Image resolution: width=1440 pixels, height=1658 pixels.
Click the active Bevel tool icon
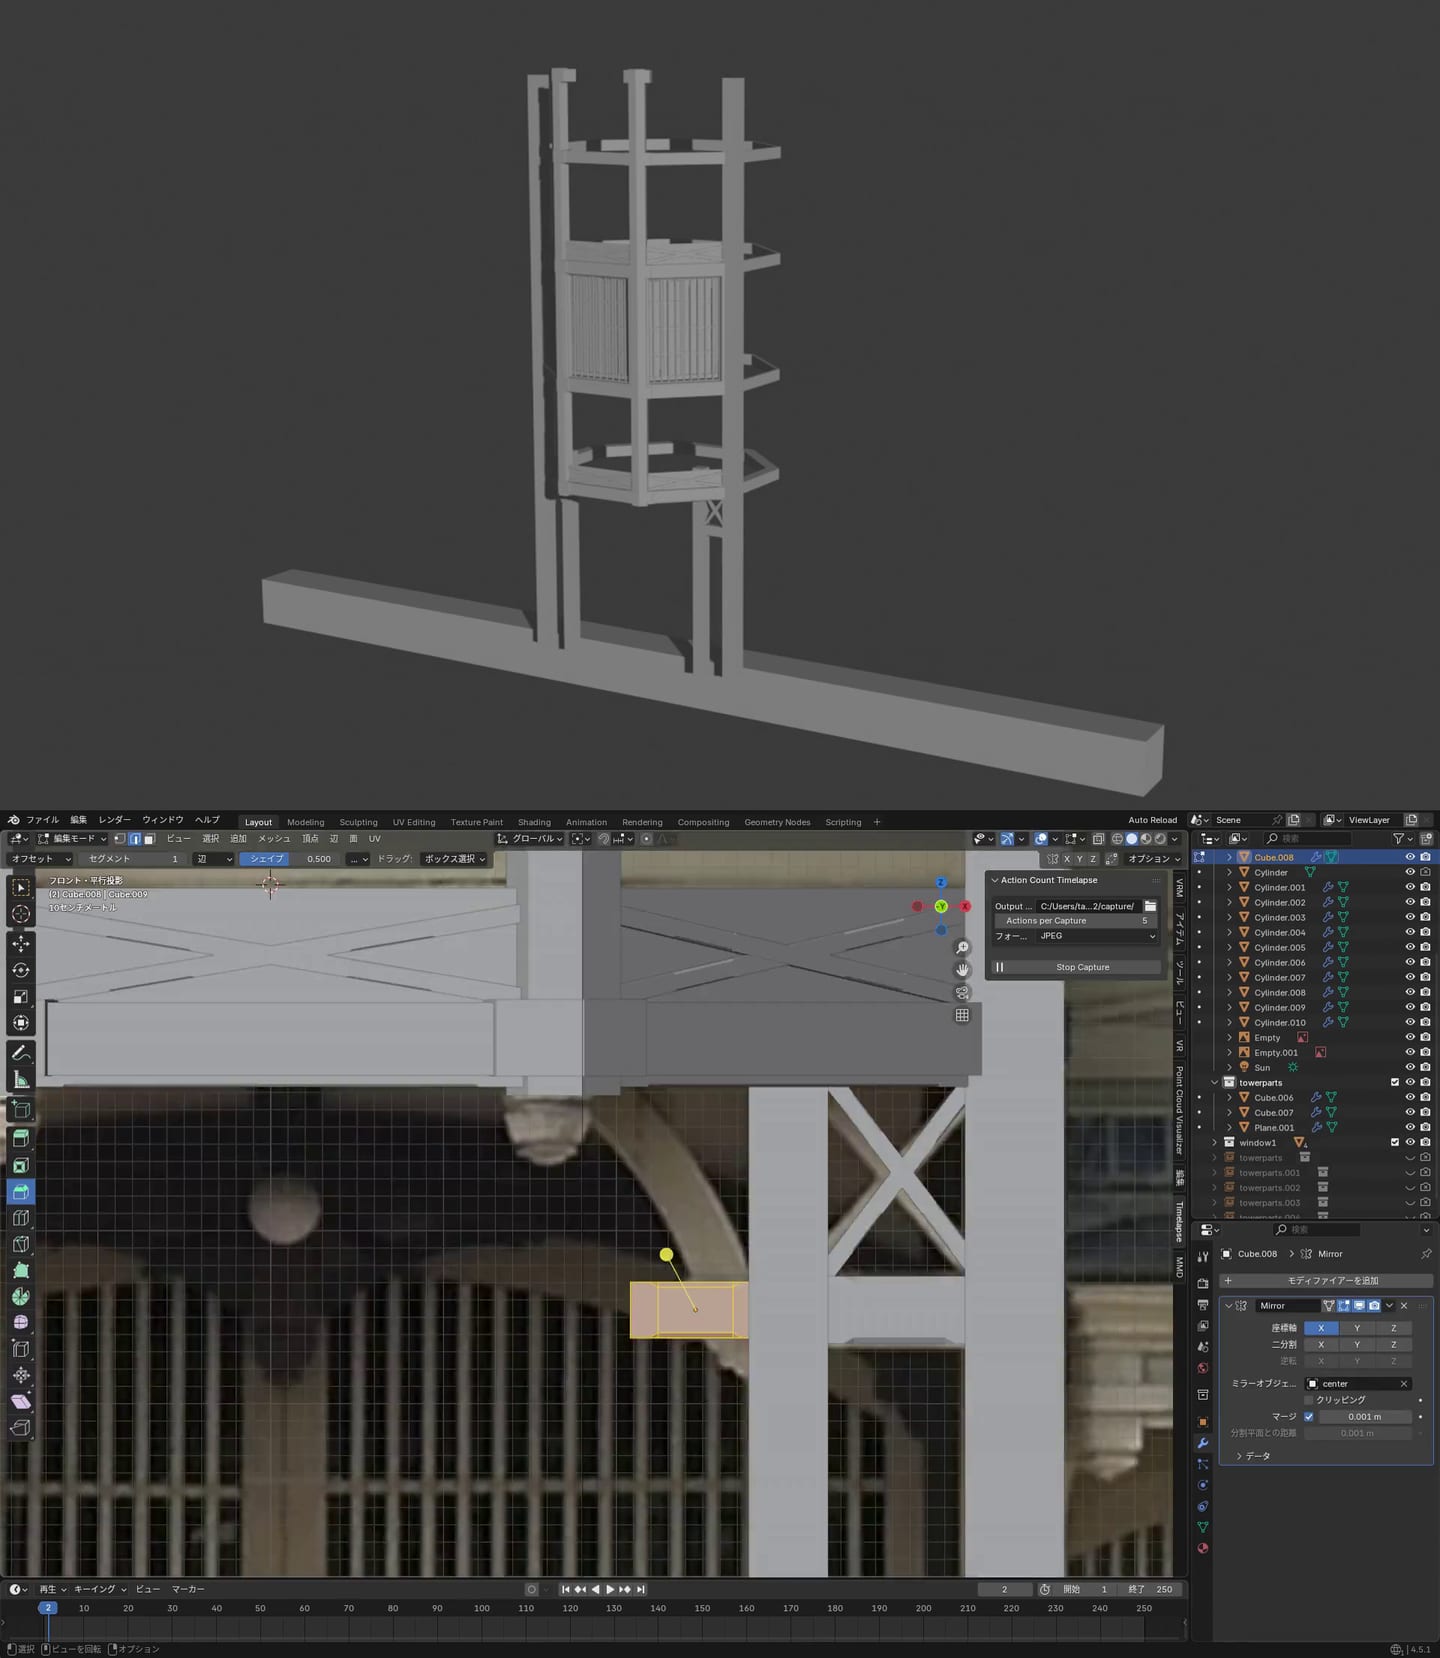pyautogui.click(x=21, y=1192)
